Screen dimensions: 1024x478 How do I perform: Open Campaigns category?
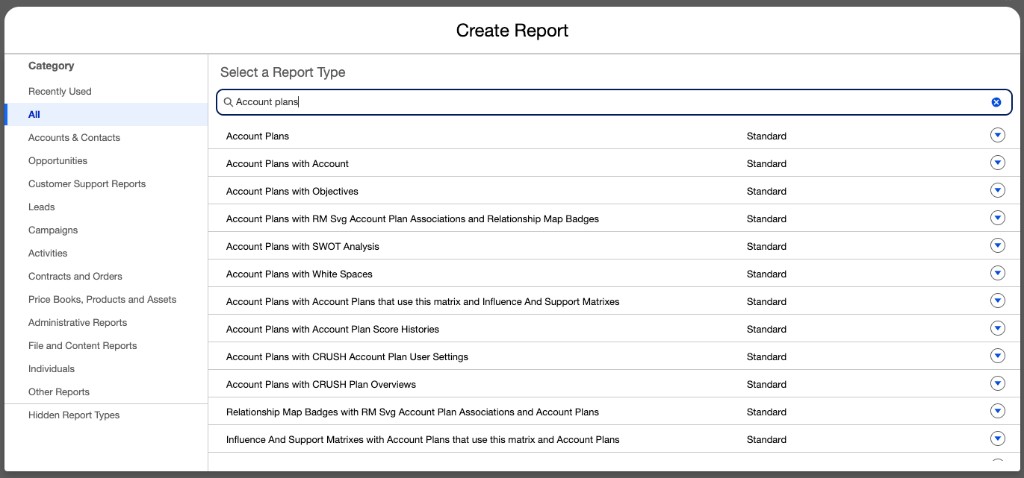(53, 230)
